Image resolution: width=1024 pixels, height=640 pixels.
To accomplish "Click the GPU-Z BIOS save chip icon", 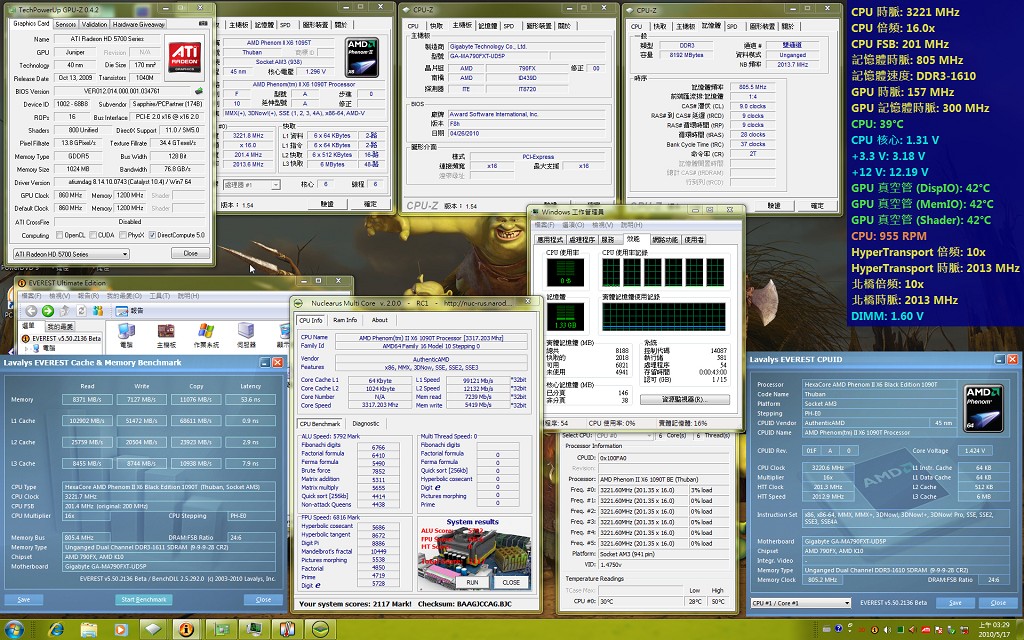I will tap(199, 91).
